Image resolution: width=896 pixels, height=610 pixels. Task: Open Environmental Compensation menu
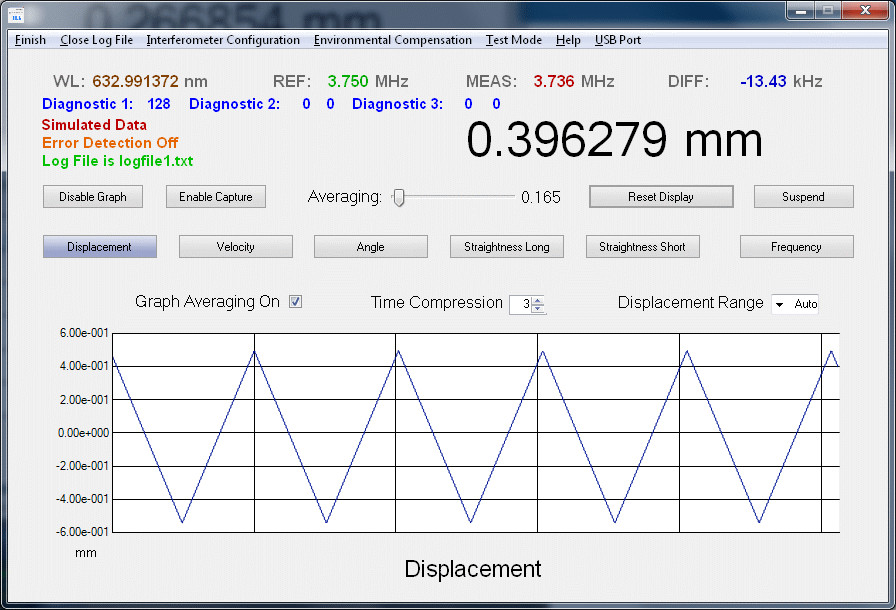[x=393, y=40]
